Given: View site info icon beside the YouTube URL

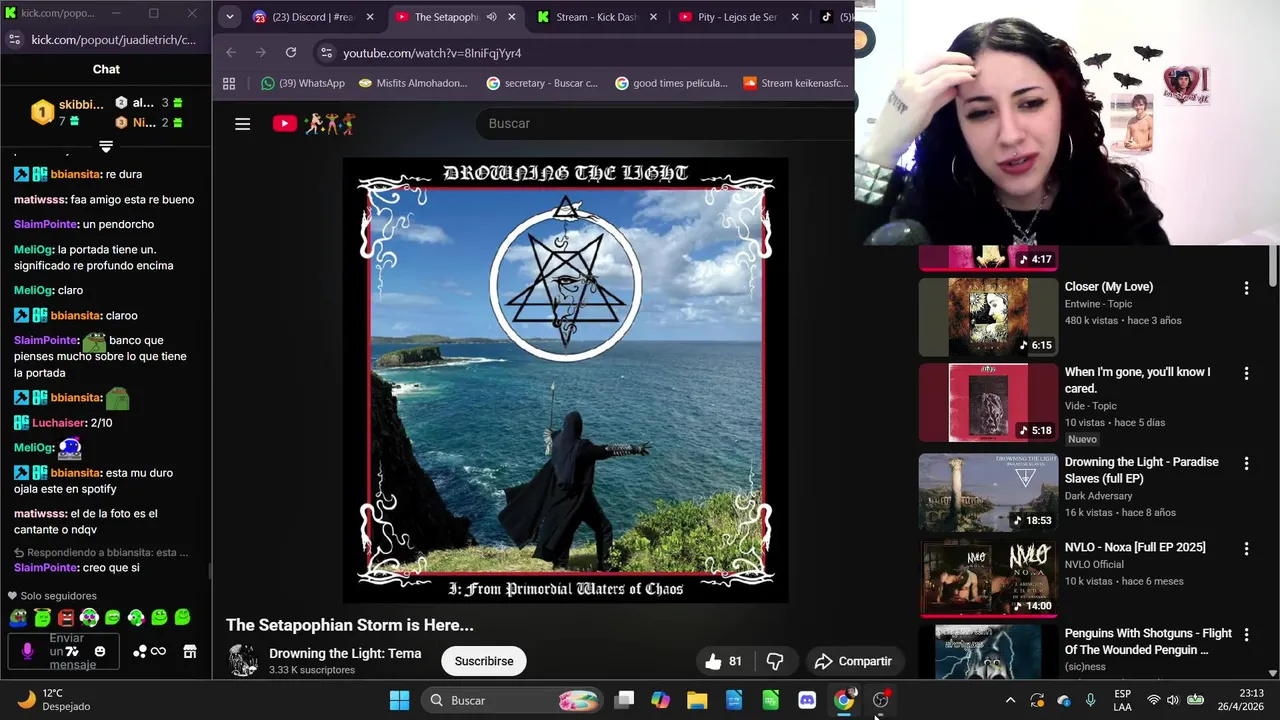Looking at the screenshot, I should pyautogui.click(x=326, y=52).
